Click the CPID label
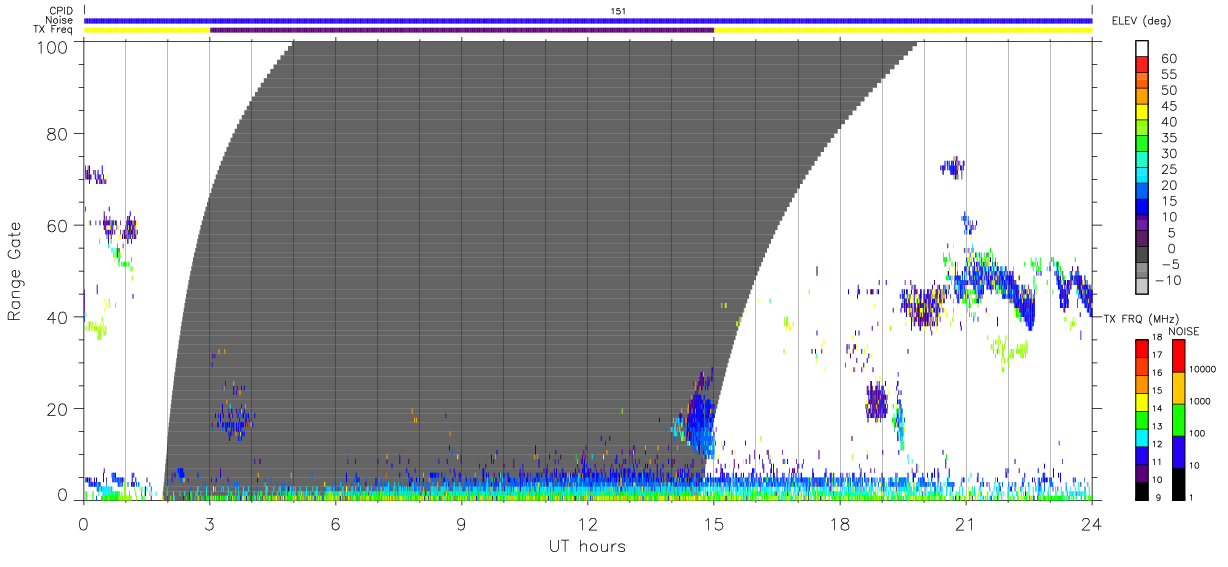Viewport: 1228px width, 567px height. point(60,11)
